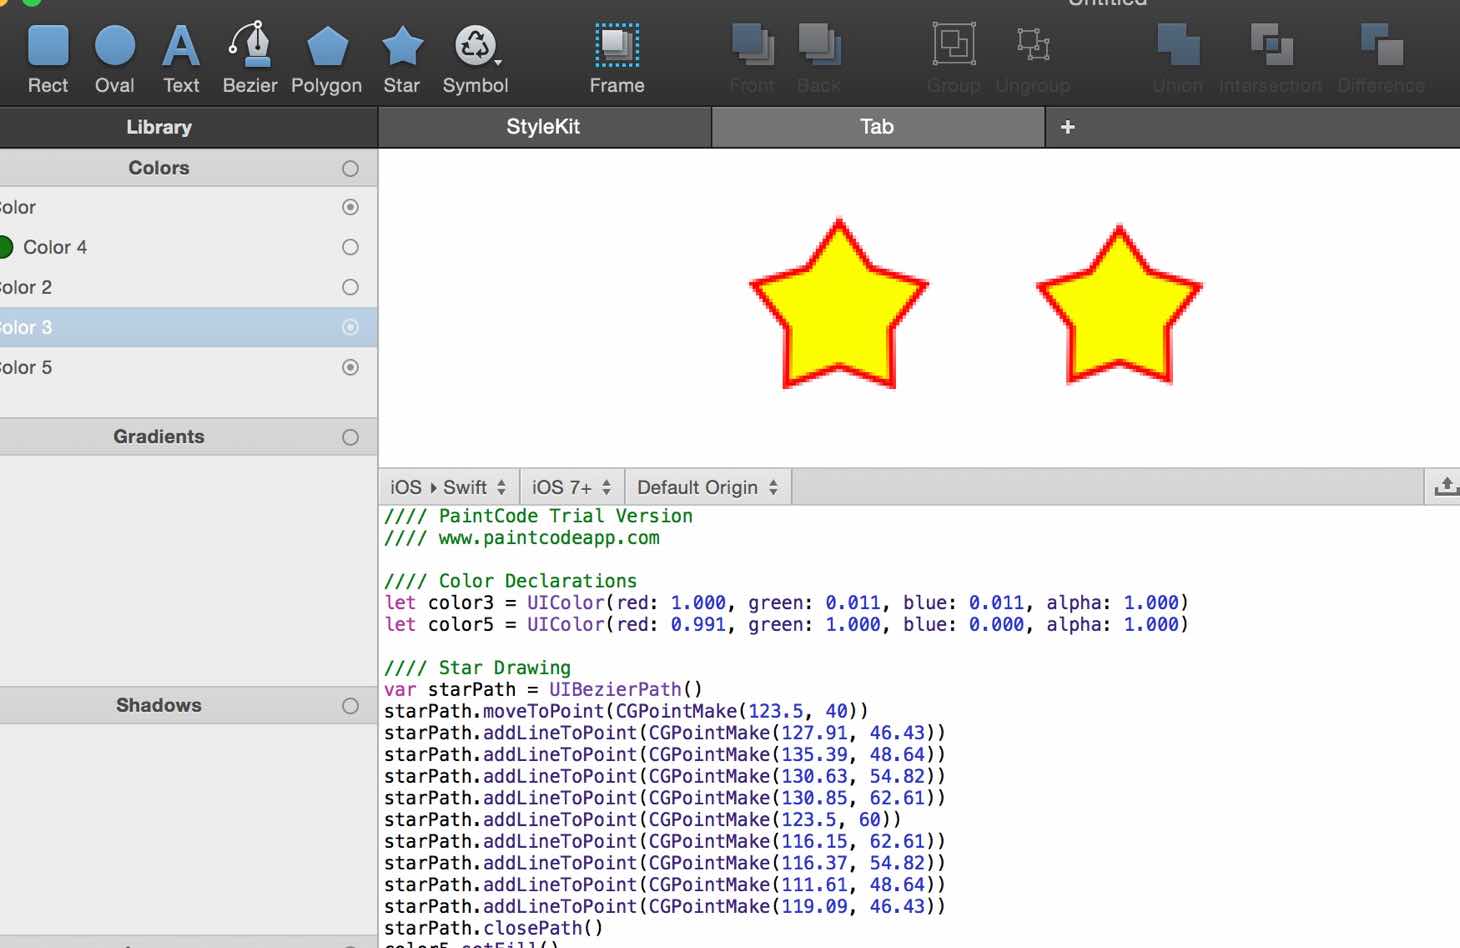
Task: Click the 'var starPath' code line
Action: pos(543,690)
